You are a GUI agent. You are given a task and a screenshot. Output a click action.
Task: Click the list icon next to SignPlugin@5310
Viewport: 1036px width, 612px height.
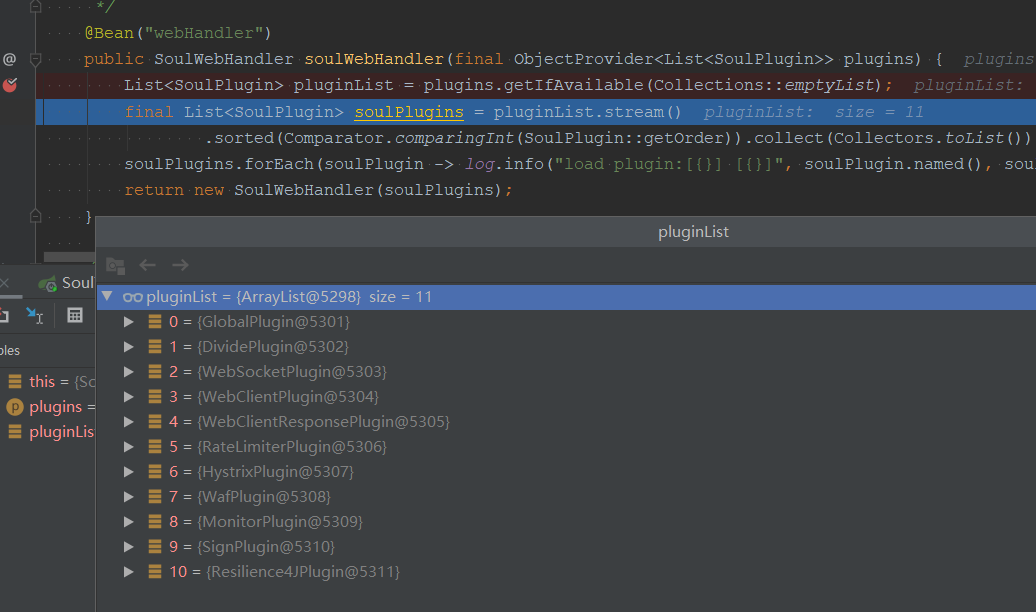point(155,547)
